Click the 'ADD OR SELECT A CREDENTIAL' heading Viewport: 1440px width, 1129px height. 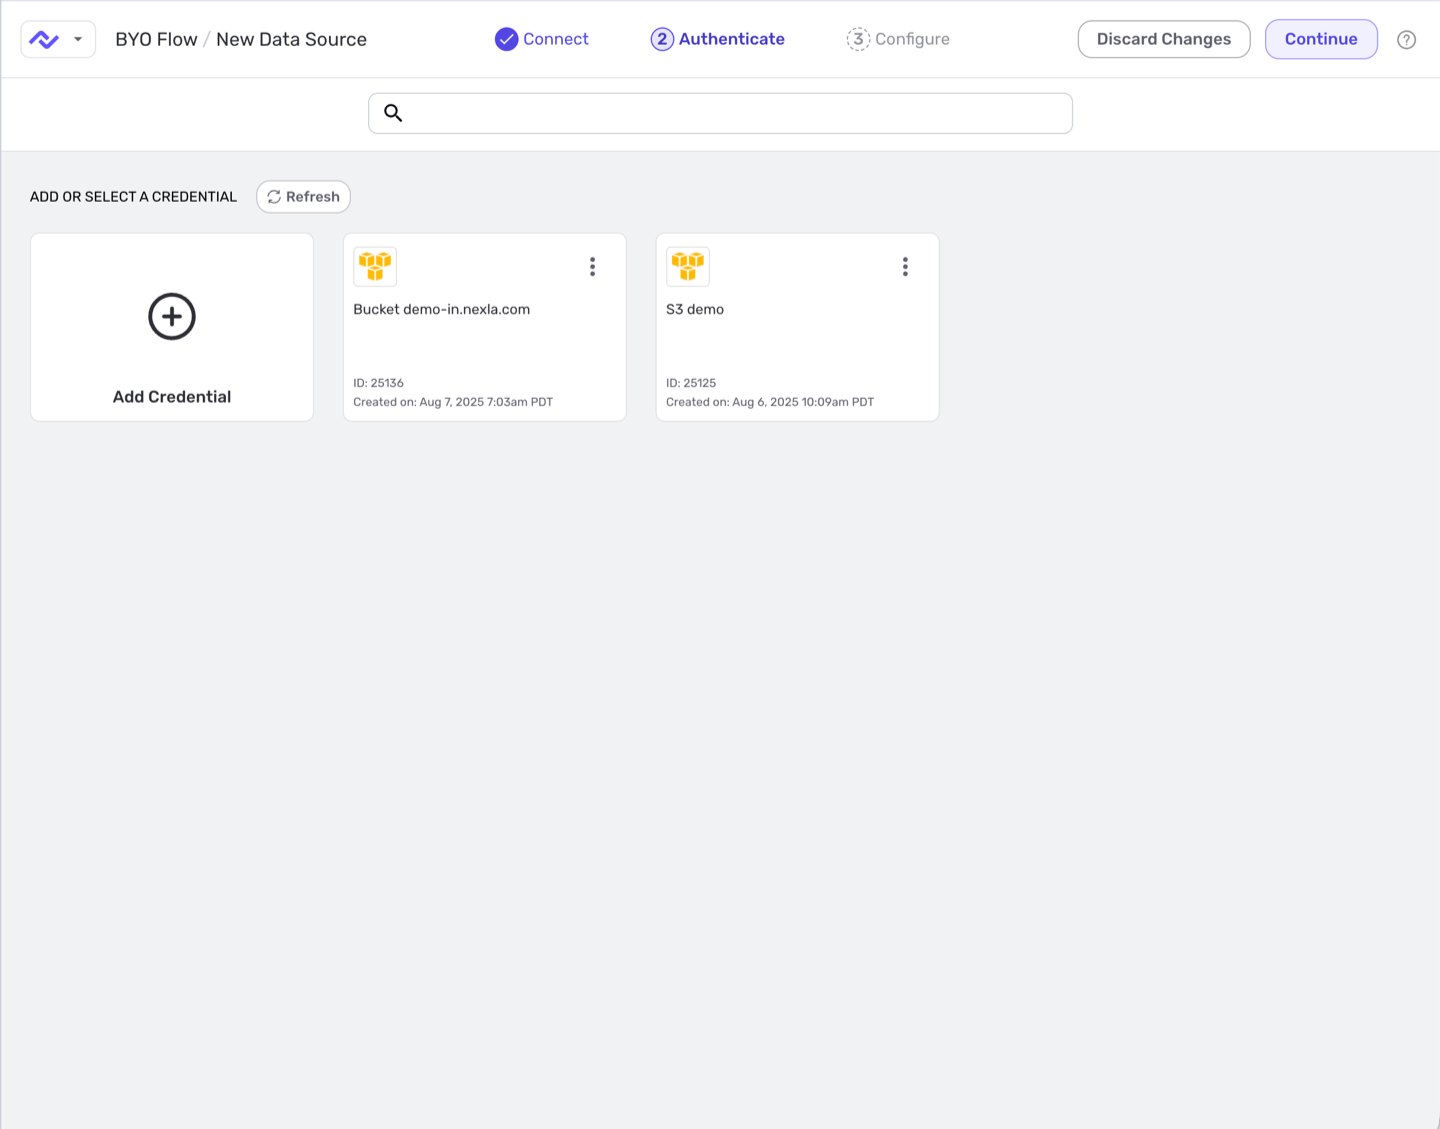coord(133,197)
